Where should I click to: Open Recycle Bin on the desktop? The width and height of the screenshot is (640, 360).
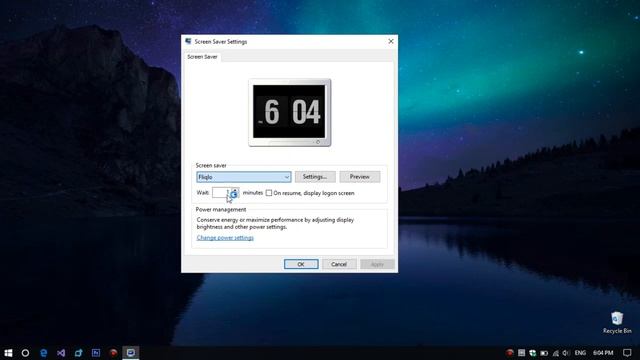[617, 322]
